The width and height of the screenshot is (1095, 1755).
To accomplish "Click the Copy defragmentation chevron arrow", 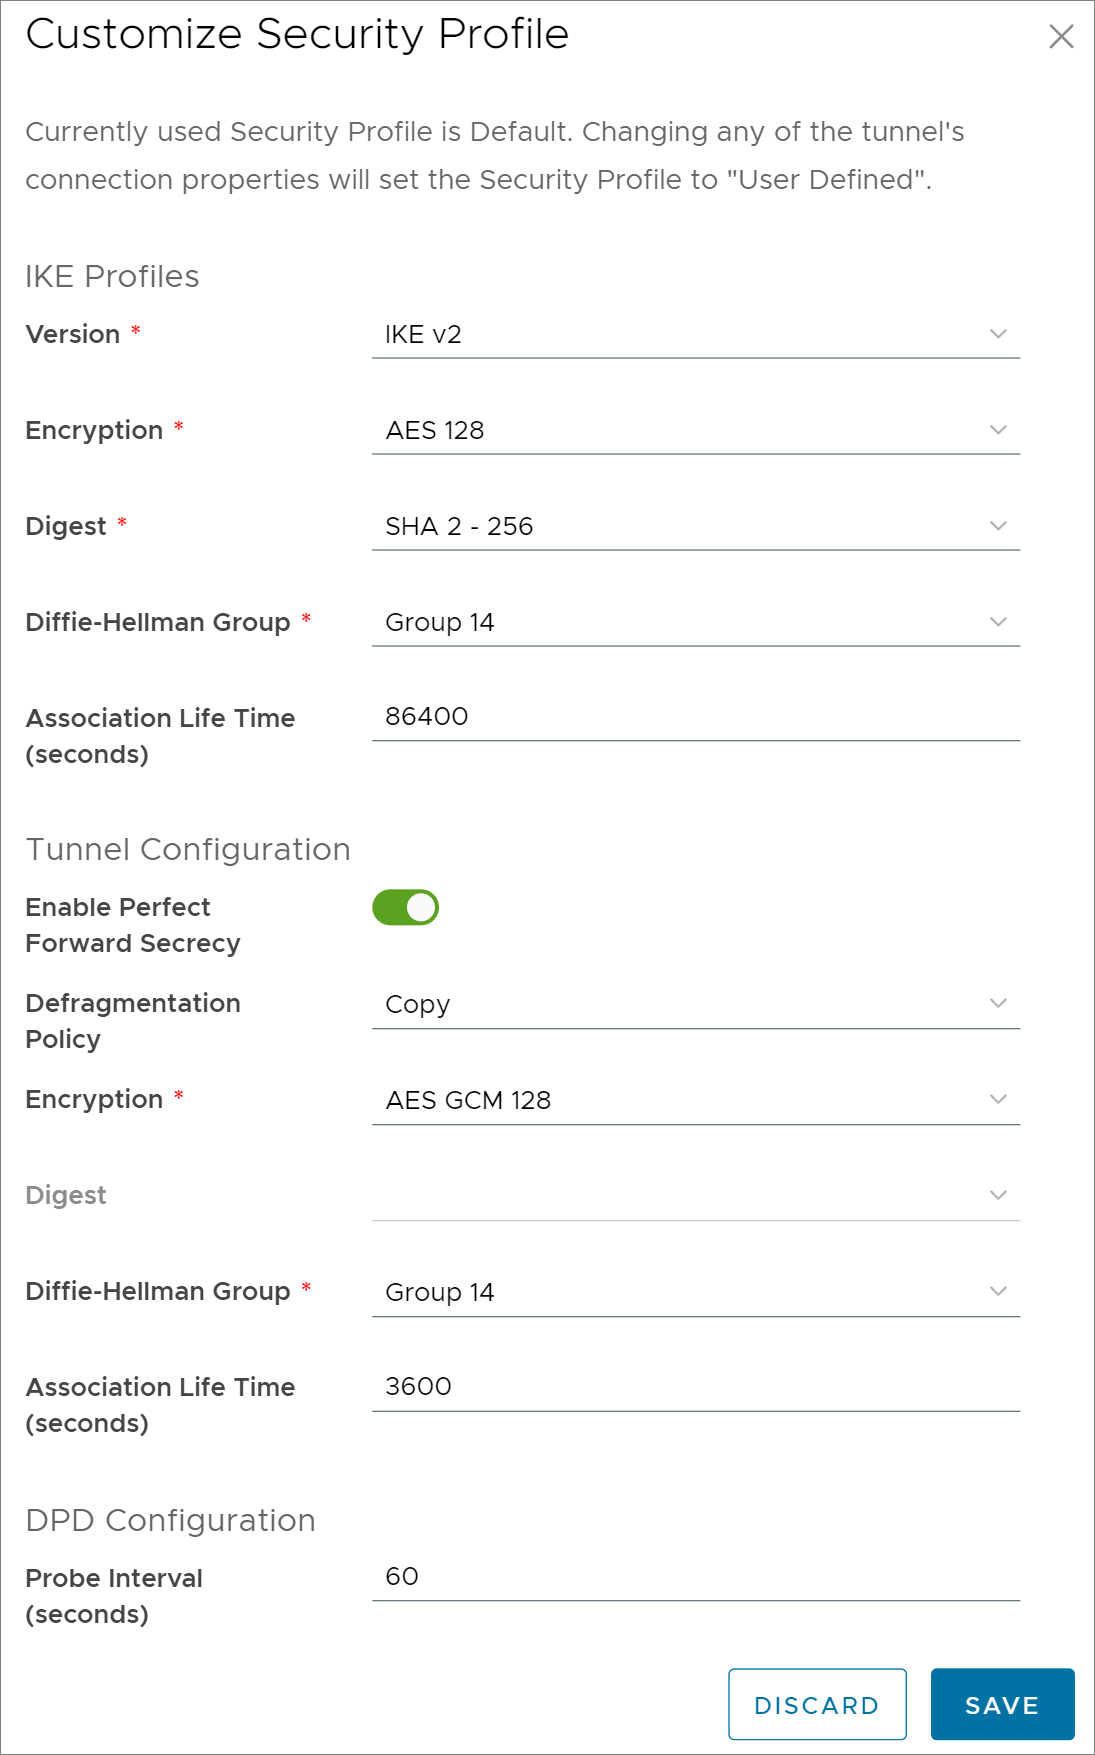I will pyautogui.click(x=998, y=1003).
